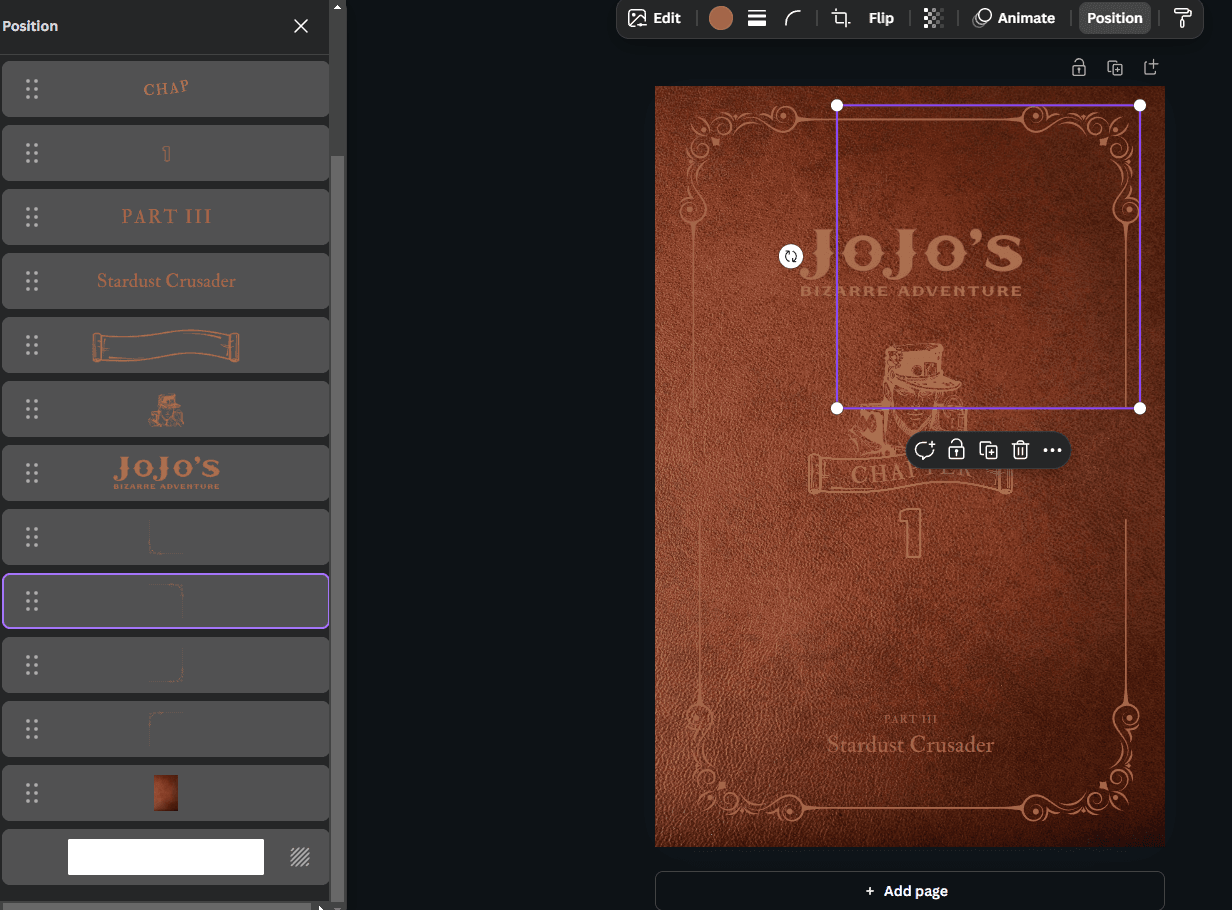
Task: Select the JoJo's Bizarre Adventure logo layer
Action: pyautogui.click(x=166, y=473)
